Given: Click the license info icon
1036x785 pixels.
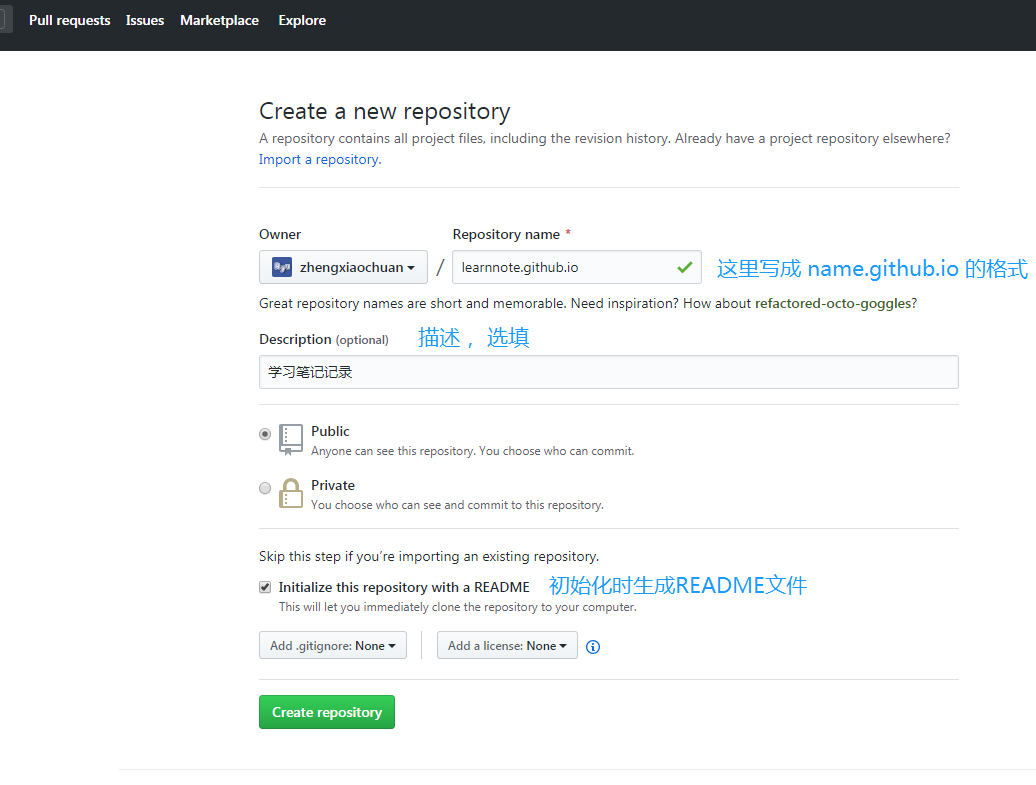Looking at the screenshot, I should [x=593, y=647].
